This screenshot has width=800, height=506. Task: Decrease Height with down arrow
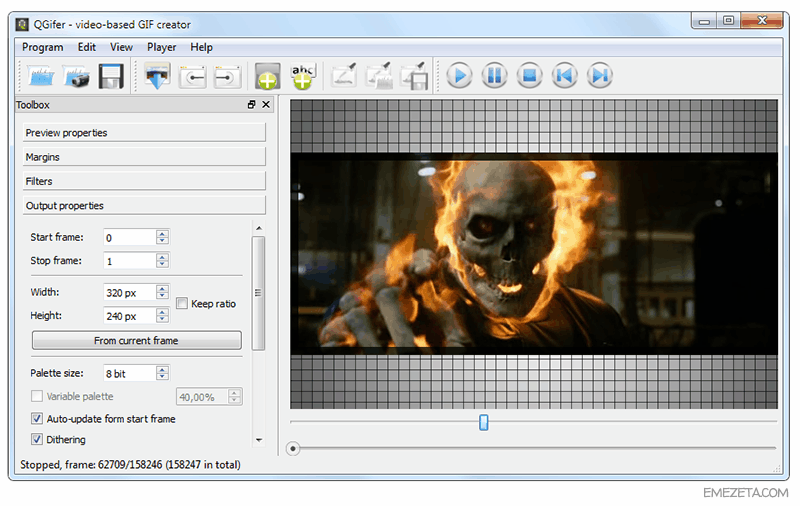coord(162,319)
